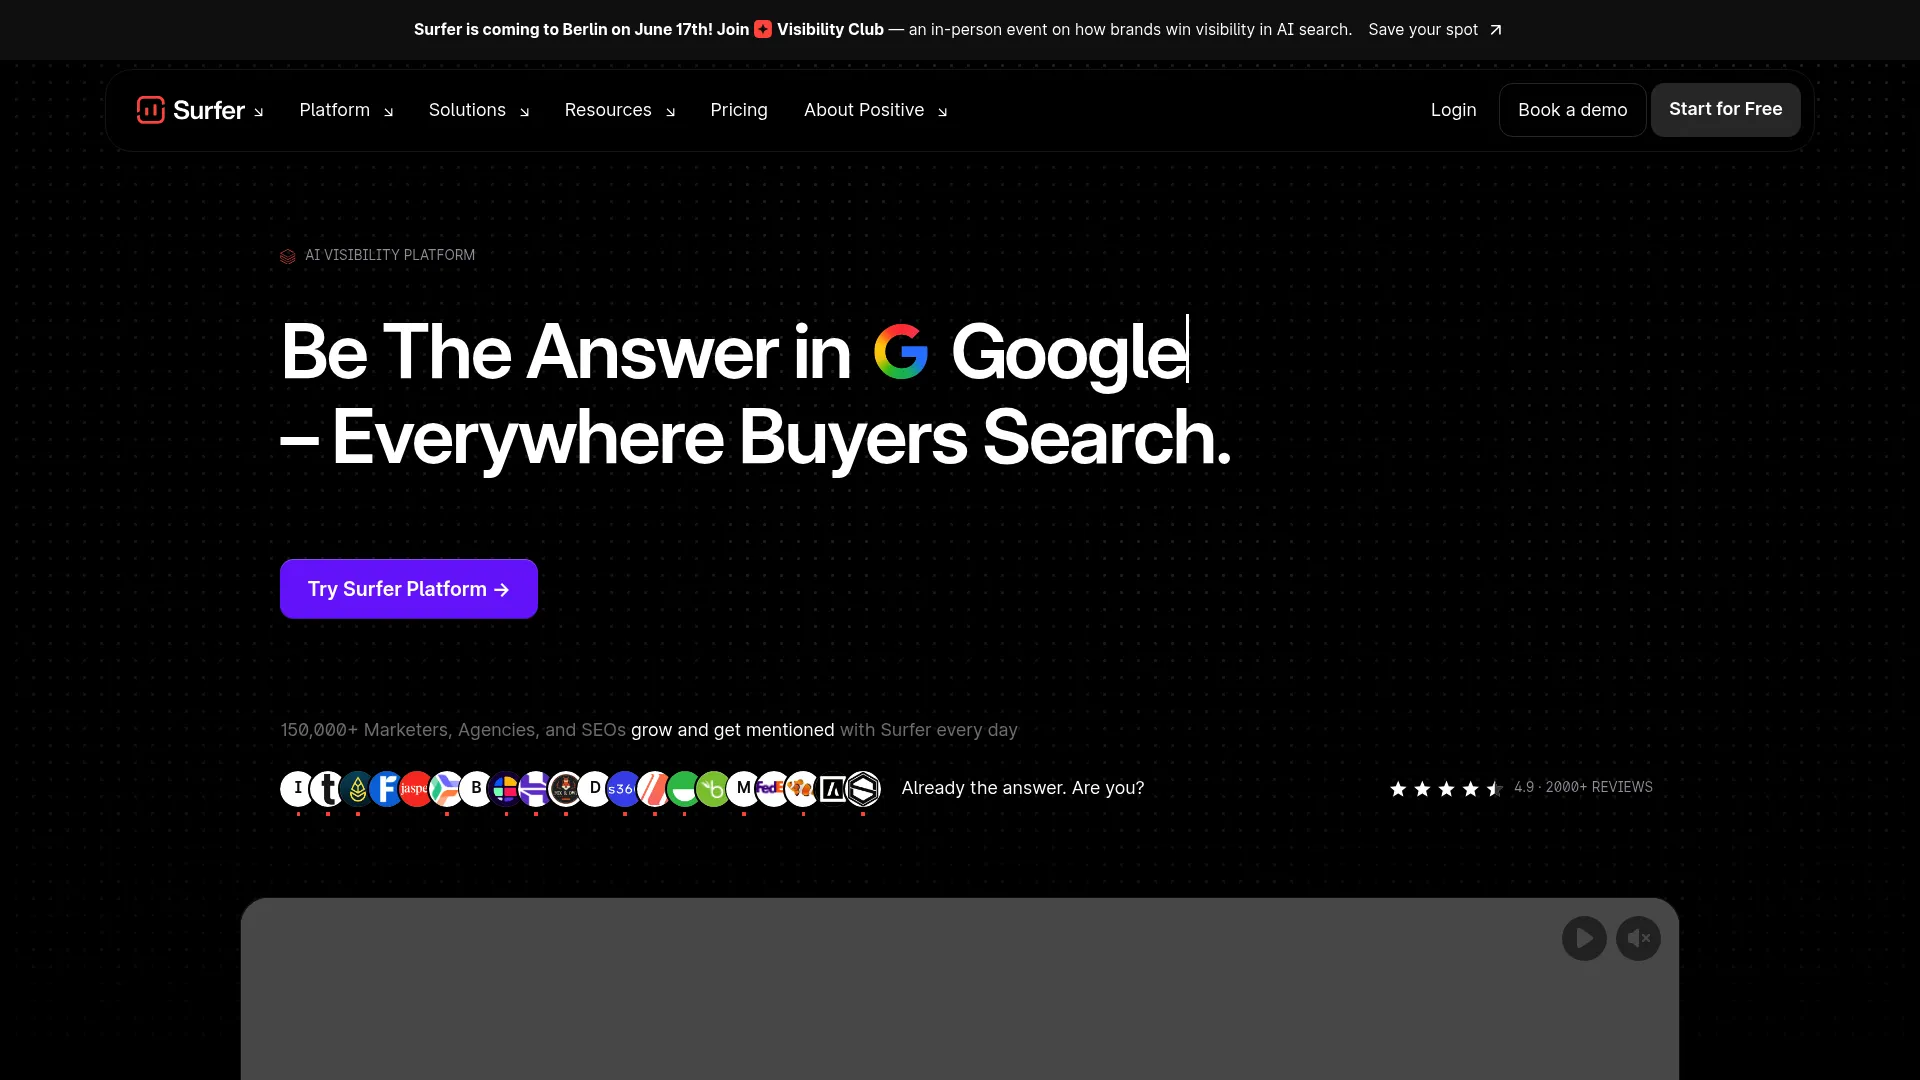Click the Login link
This screenshot has width=1920, height=1080.
pyautogui.click(x=1453, y=110)
